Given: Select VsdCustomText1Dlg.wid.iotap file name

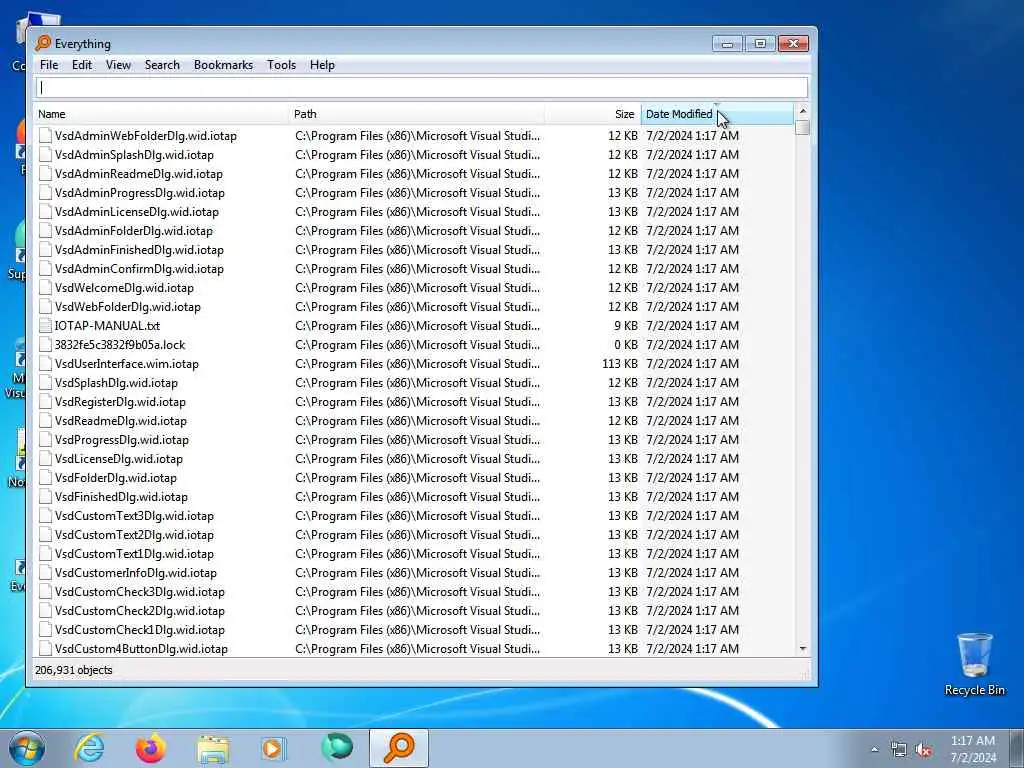Looking at the screenshot, I should pos(134,553).
